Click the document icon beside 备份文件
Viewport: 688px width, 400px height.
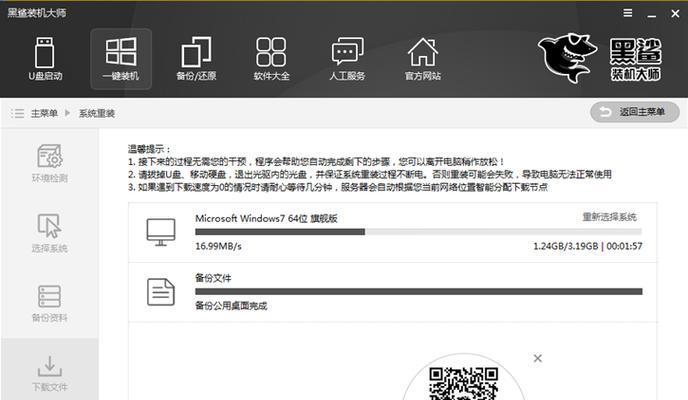(161, 292)
